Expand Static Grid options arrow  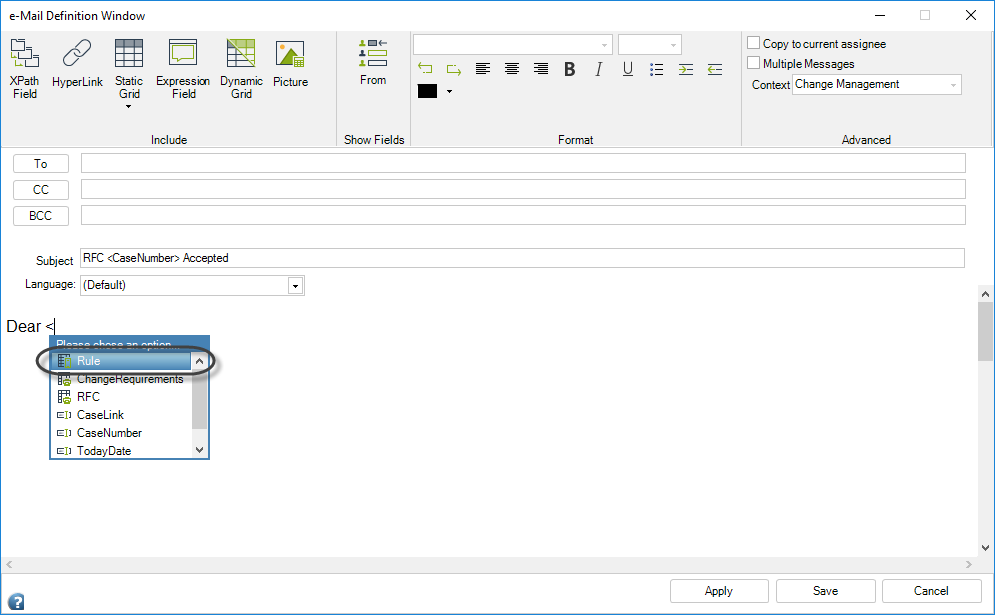click(x=129, y=107)
